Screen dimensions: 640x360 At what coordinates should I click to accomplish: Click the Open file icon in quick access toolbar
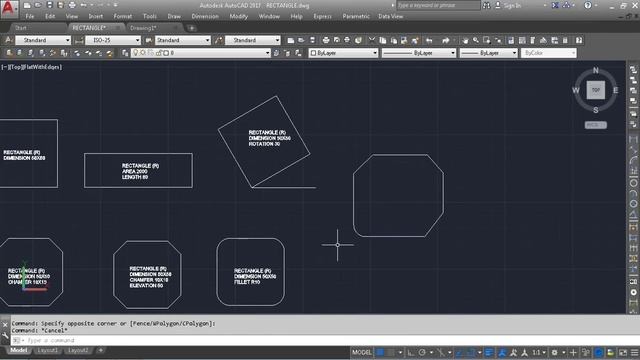coord(38,5)
